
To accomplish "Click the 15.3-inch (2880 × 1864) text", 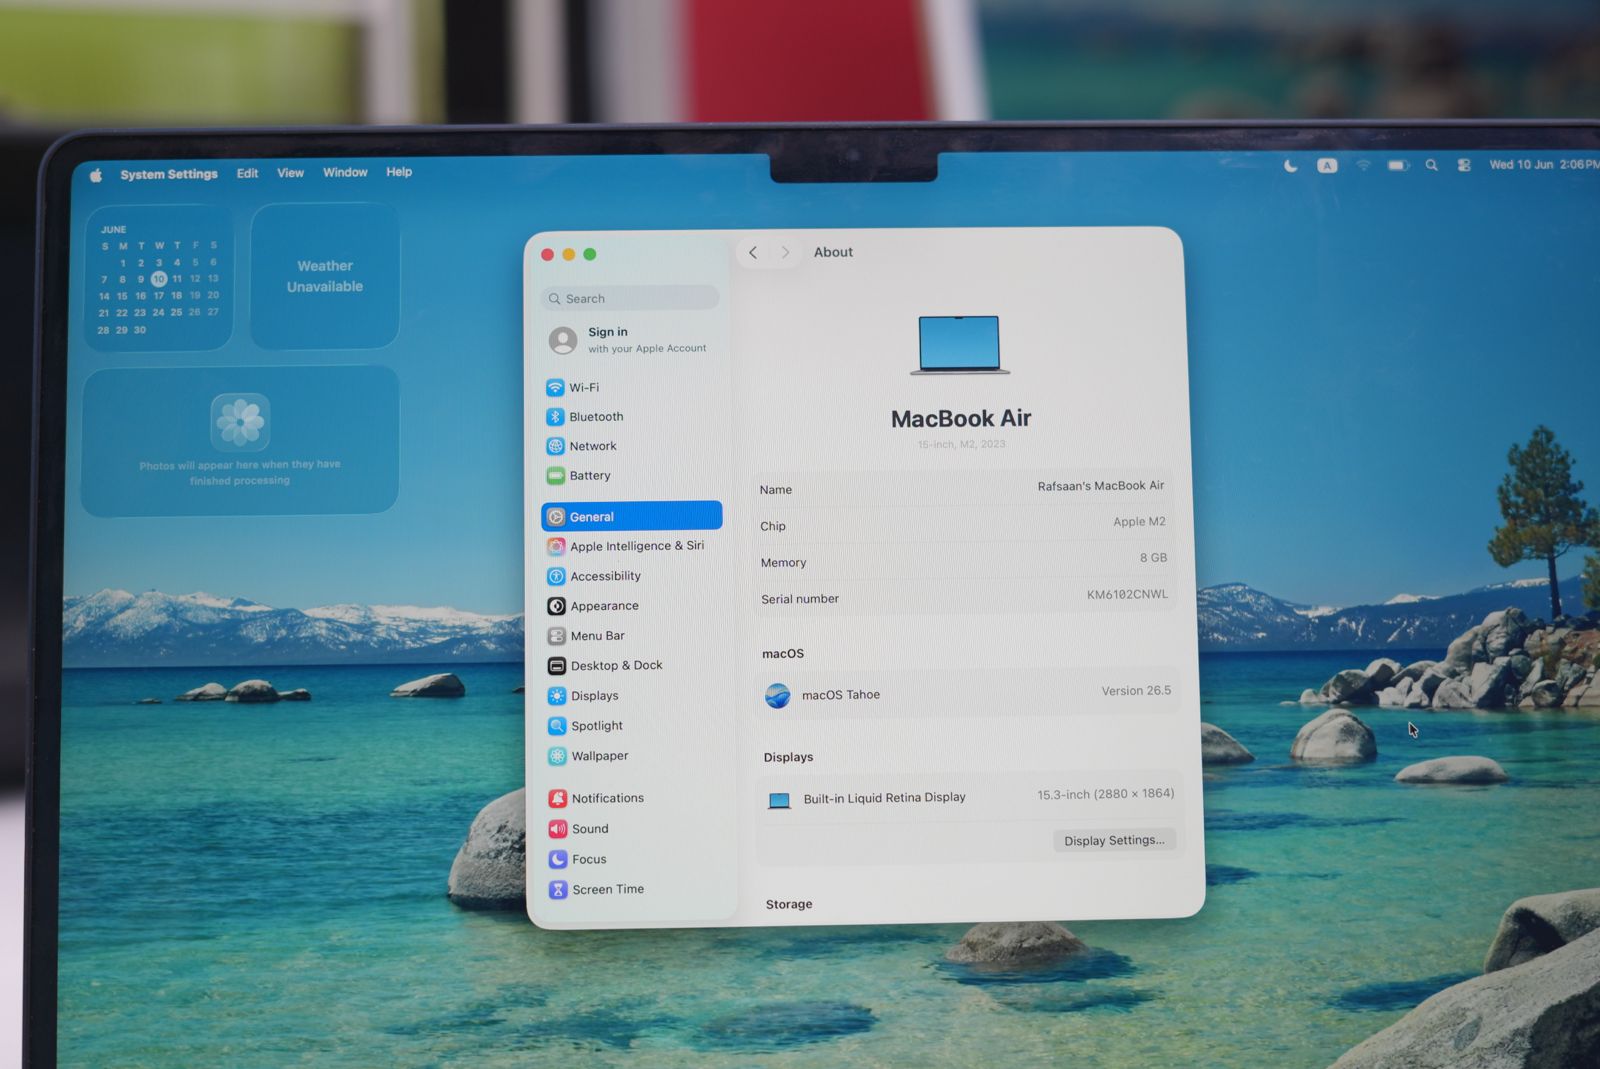I will 1105,795.
